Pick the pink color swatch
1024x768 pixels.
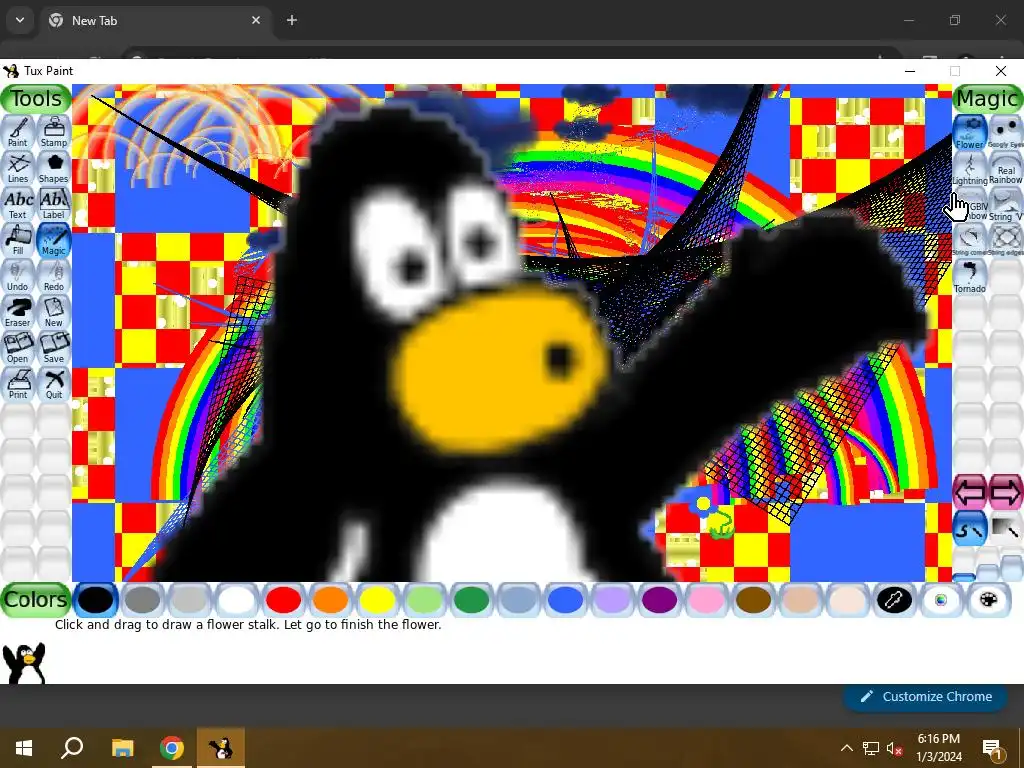point(707,600)
